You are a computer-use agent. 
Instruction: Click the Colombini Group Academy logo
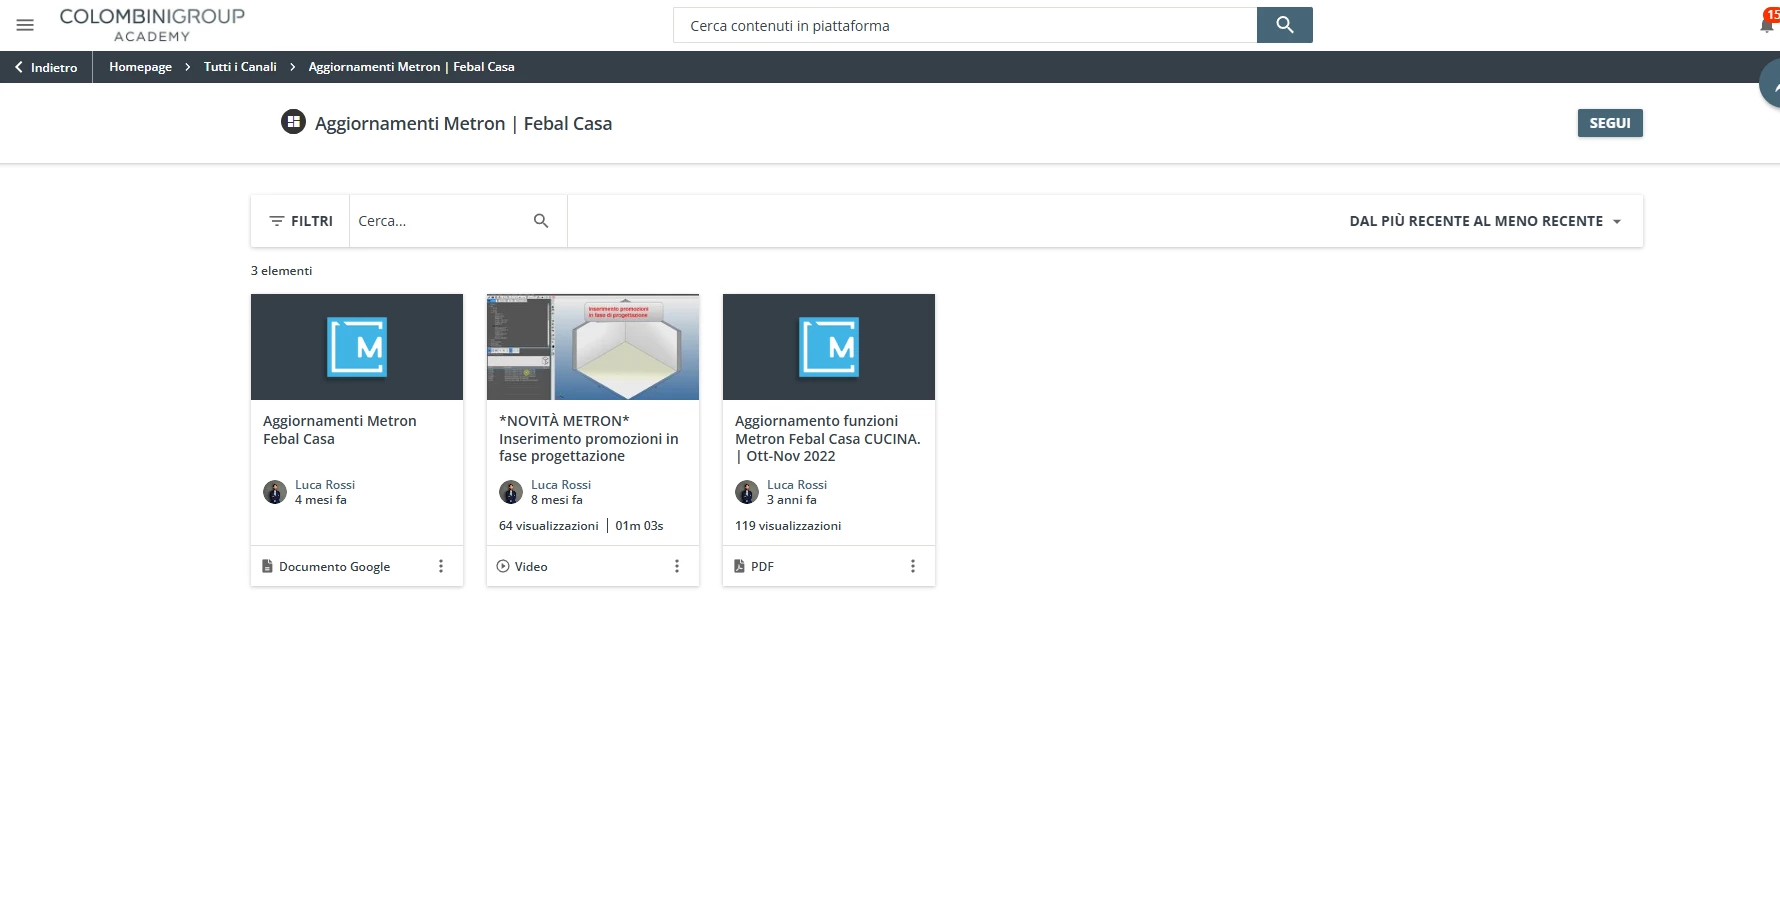point(152,25)
